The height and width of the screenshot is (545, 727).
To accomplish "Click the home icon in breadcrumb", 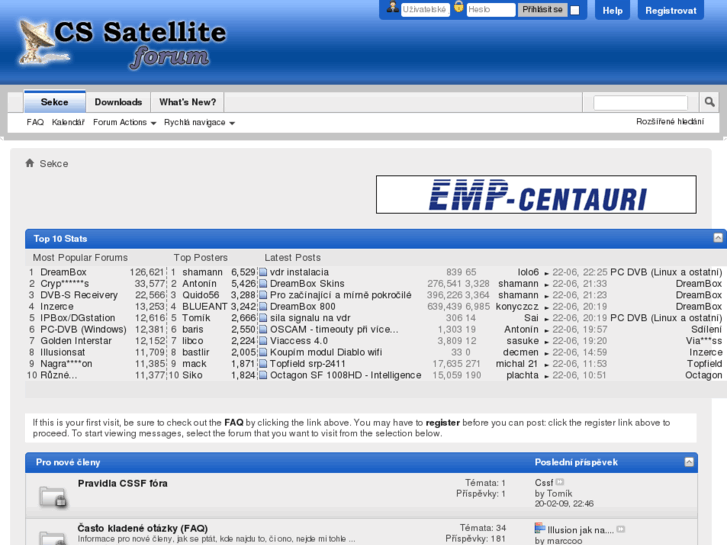I will click(30, 163).
